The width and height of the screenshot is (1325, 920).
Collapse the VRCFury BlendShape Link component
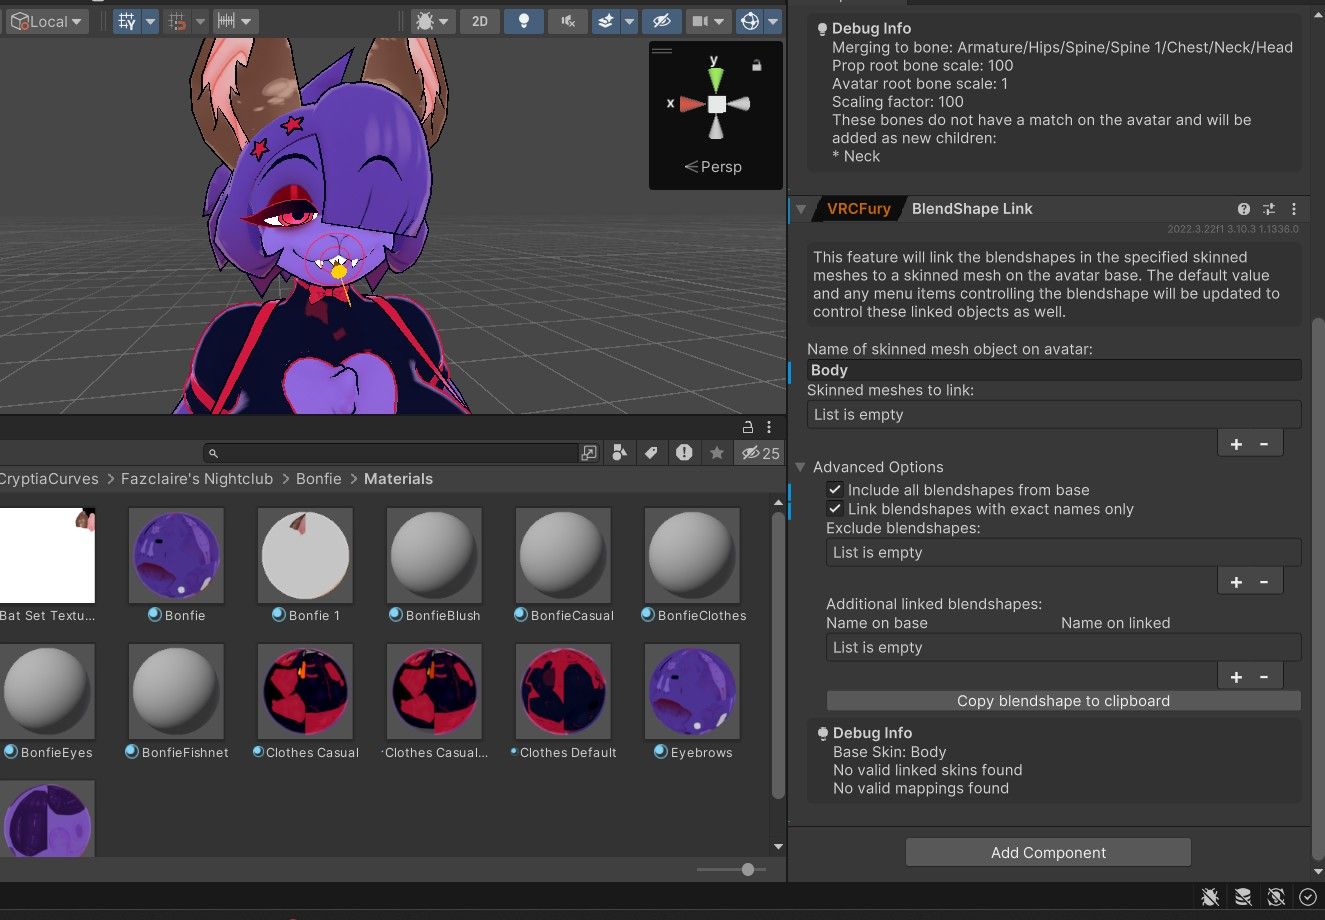tap(801, 209)
